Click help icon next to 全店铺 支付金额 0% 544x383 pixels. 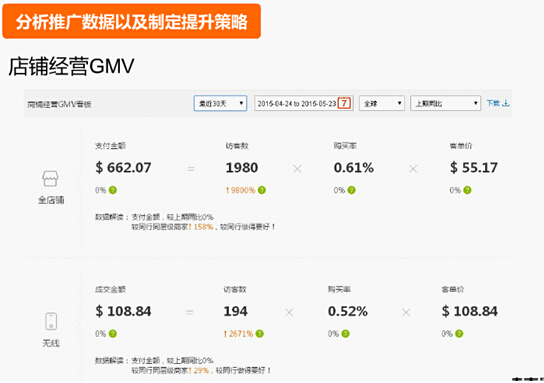113,190
